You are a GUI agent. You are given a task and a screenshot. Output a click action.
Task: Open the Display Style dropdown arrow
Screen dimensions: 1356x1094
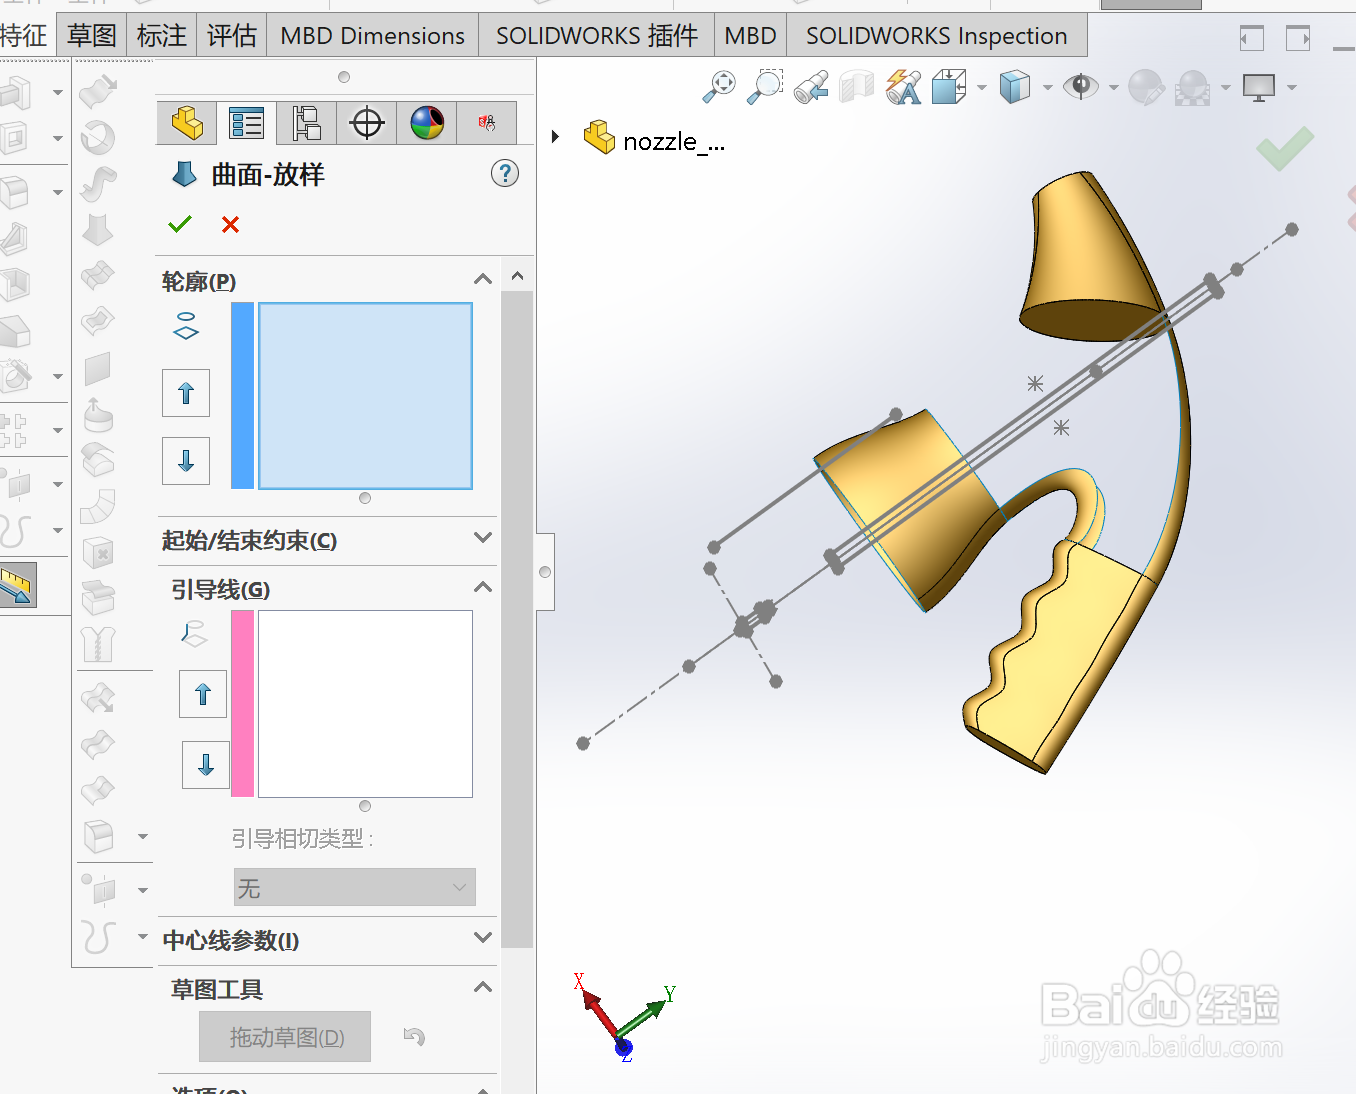click(1048, 88)
